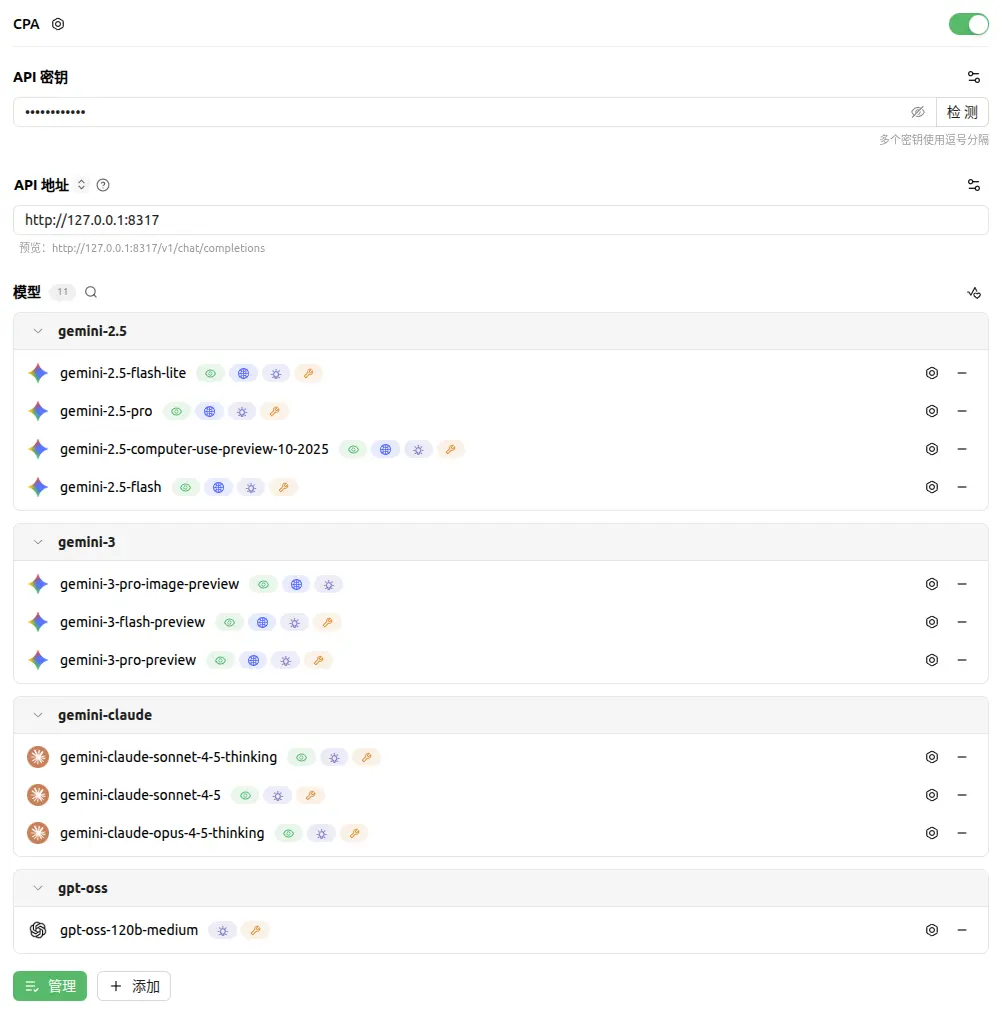Remove gemini-2.5-computer-use-preview-10-2025 model
This screenshot has width=999, height=1012.
click(962, 449)
